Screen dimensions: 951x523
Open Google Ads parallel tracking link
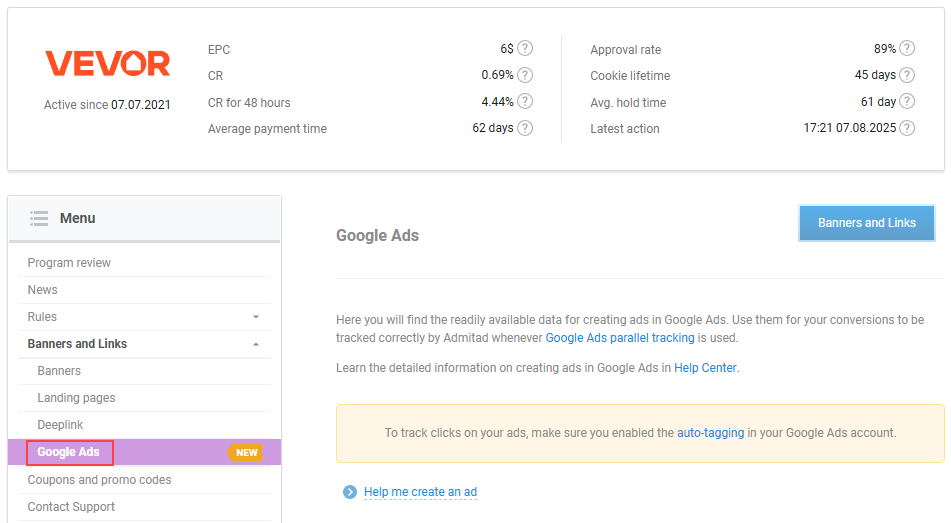pyautogui.click(x=620, y=338)
